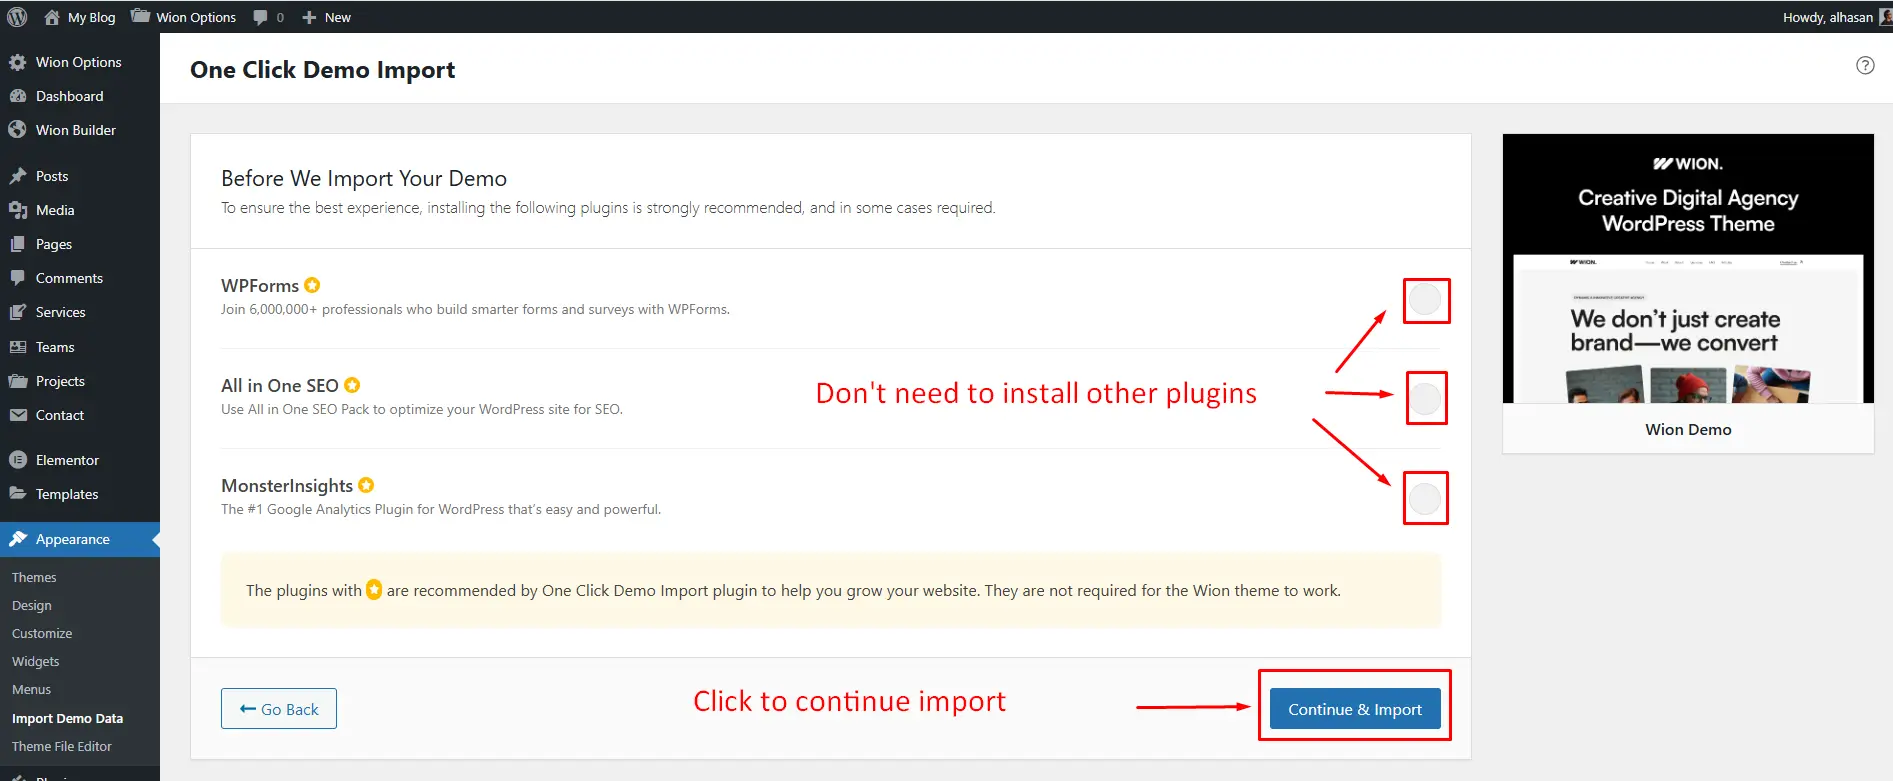
Task: Click the Pages icon in sidebar
Action: [17, 244]
